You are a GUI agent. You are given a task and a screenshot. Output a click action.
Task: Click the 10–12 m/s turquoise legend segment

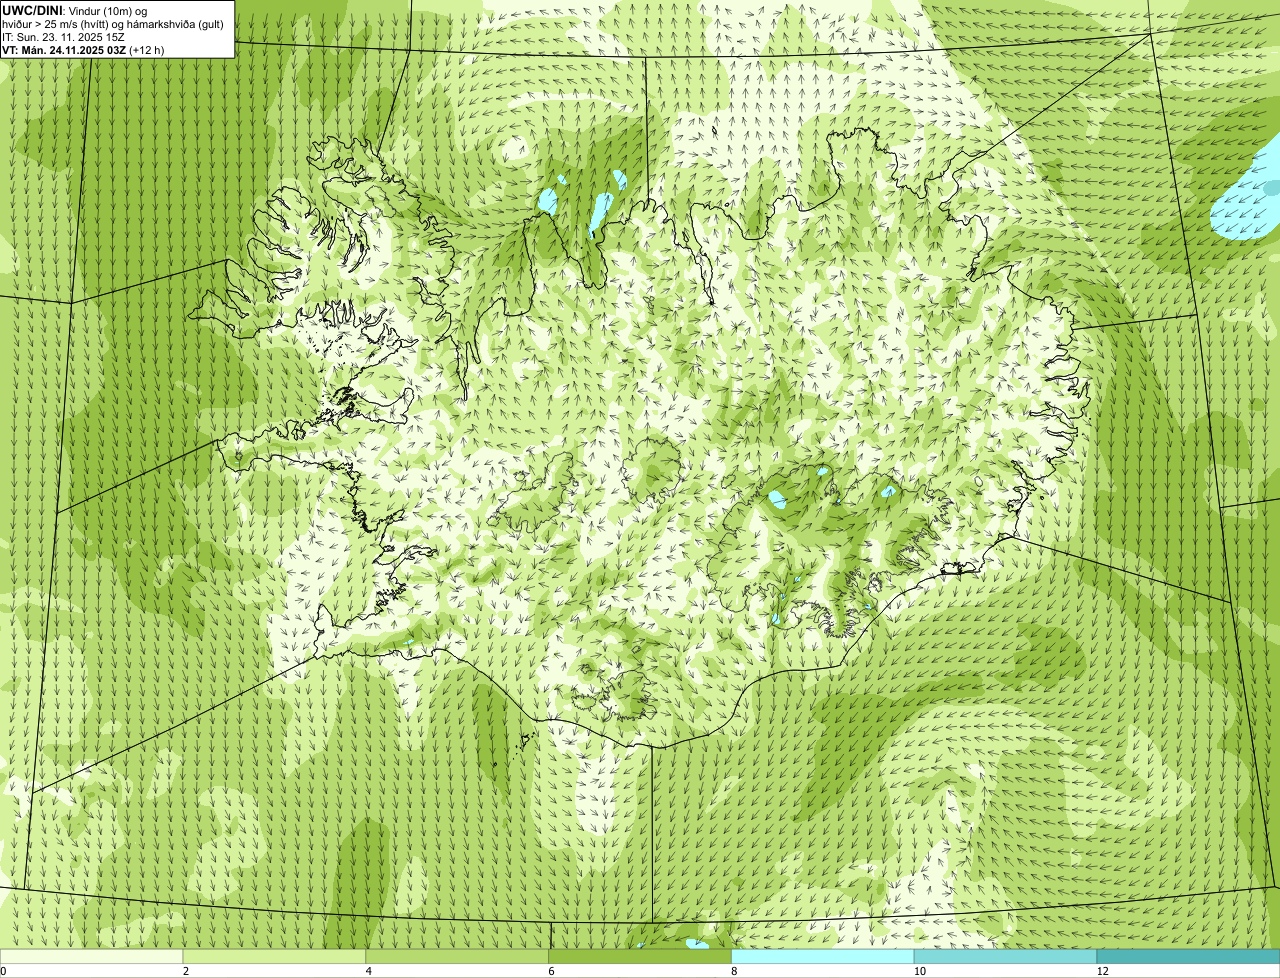tap(1006, 957)
